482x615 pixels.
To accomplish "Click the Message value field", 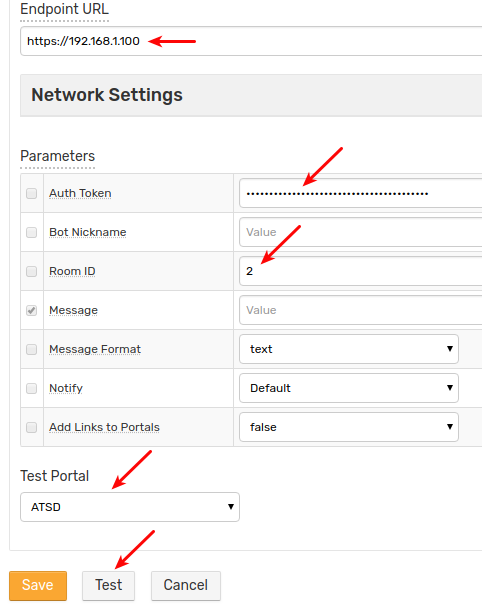I will 360,310.
